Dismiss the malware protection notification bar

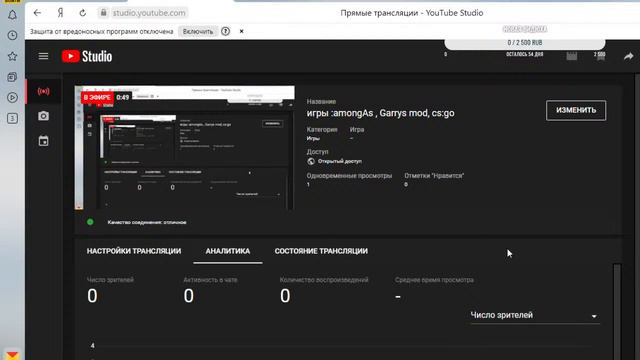(242, 31)
